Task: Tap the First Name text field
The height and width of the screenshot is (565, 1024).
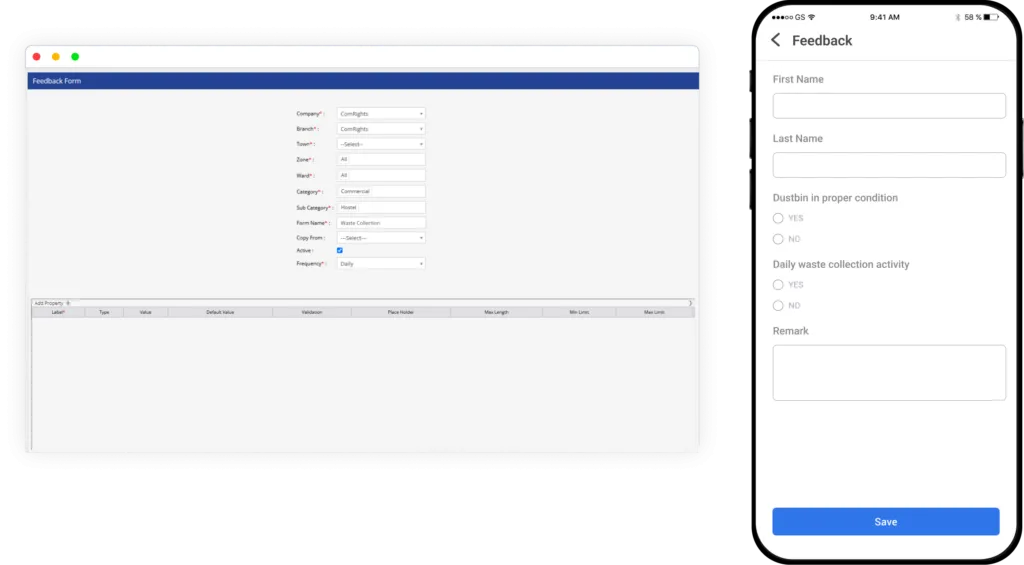Action: [x=889, y=106]
